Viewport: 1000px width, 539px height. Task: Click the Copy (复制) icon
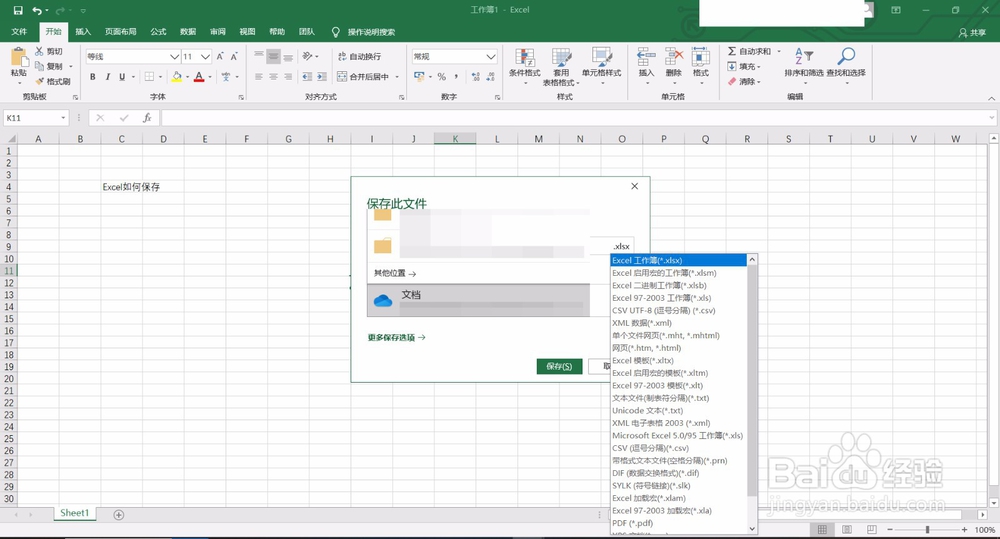pos(40,66)
